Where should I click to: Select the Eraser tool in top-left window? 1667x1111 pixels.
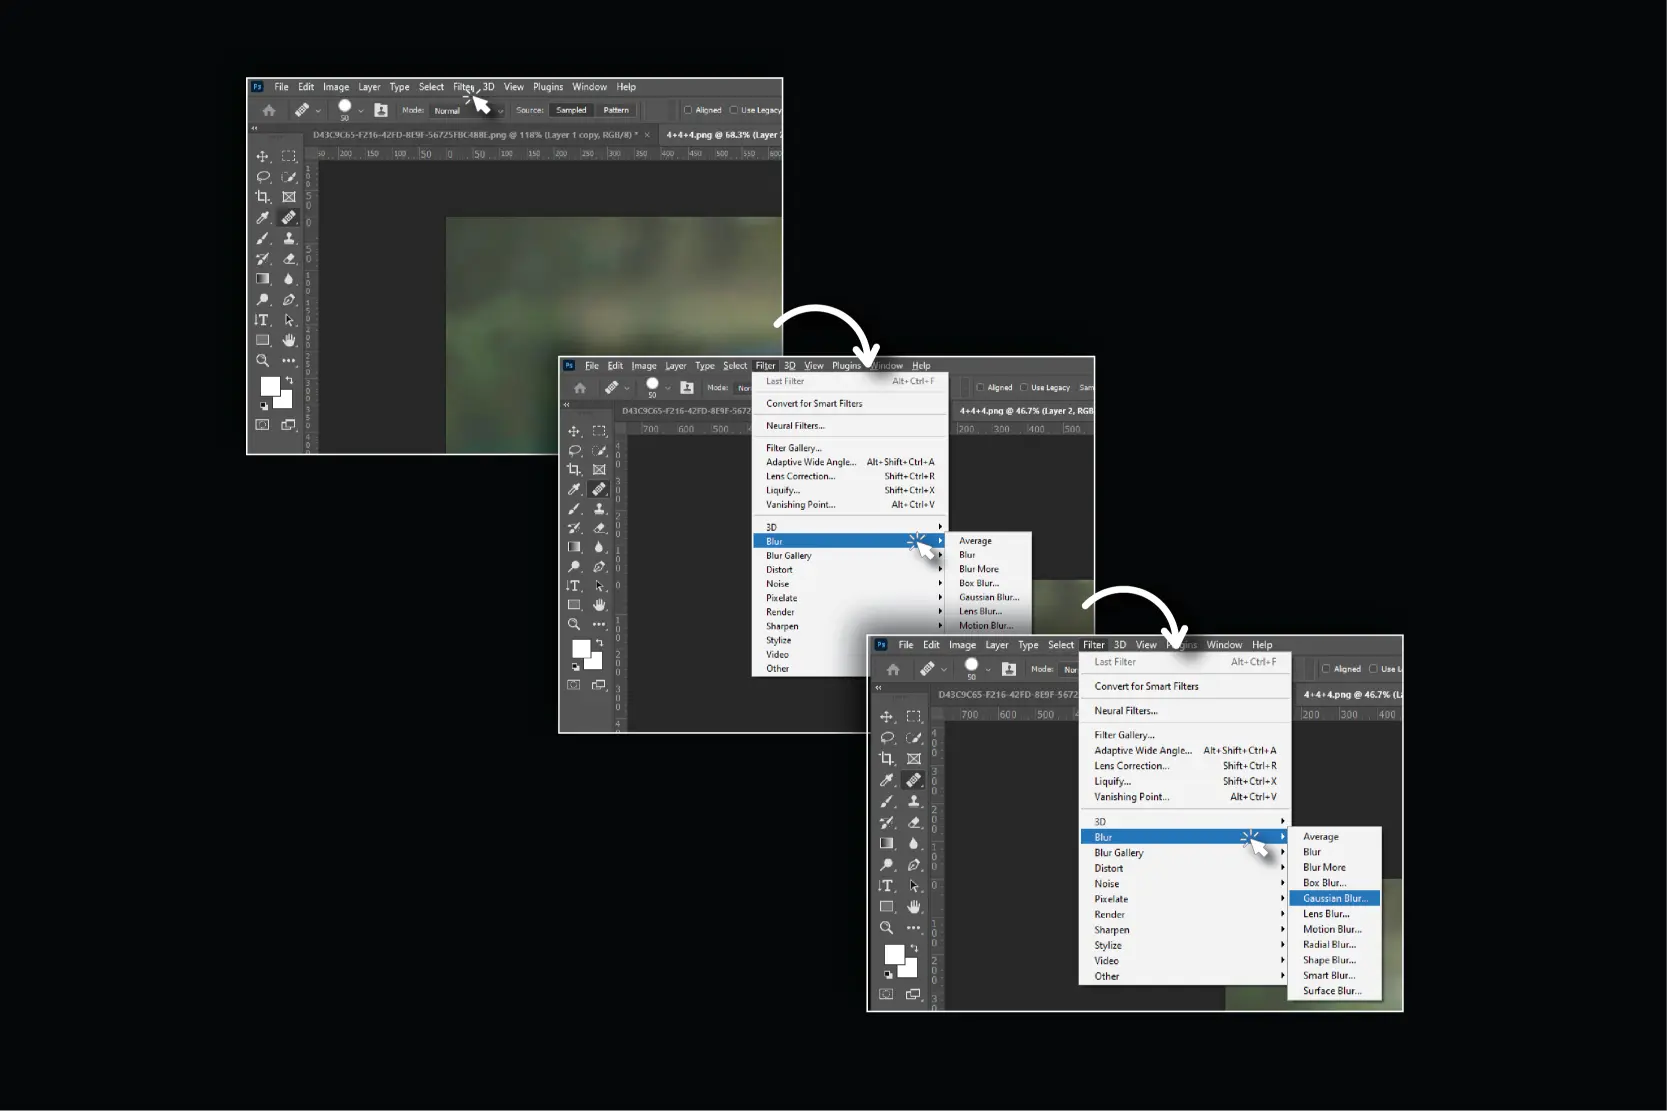click(x=289, y=259)
